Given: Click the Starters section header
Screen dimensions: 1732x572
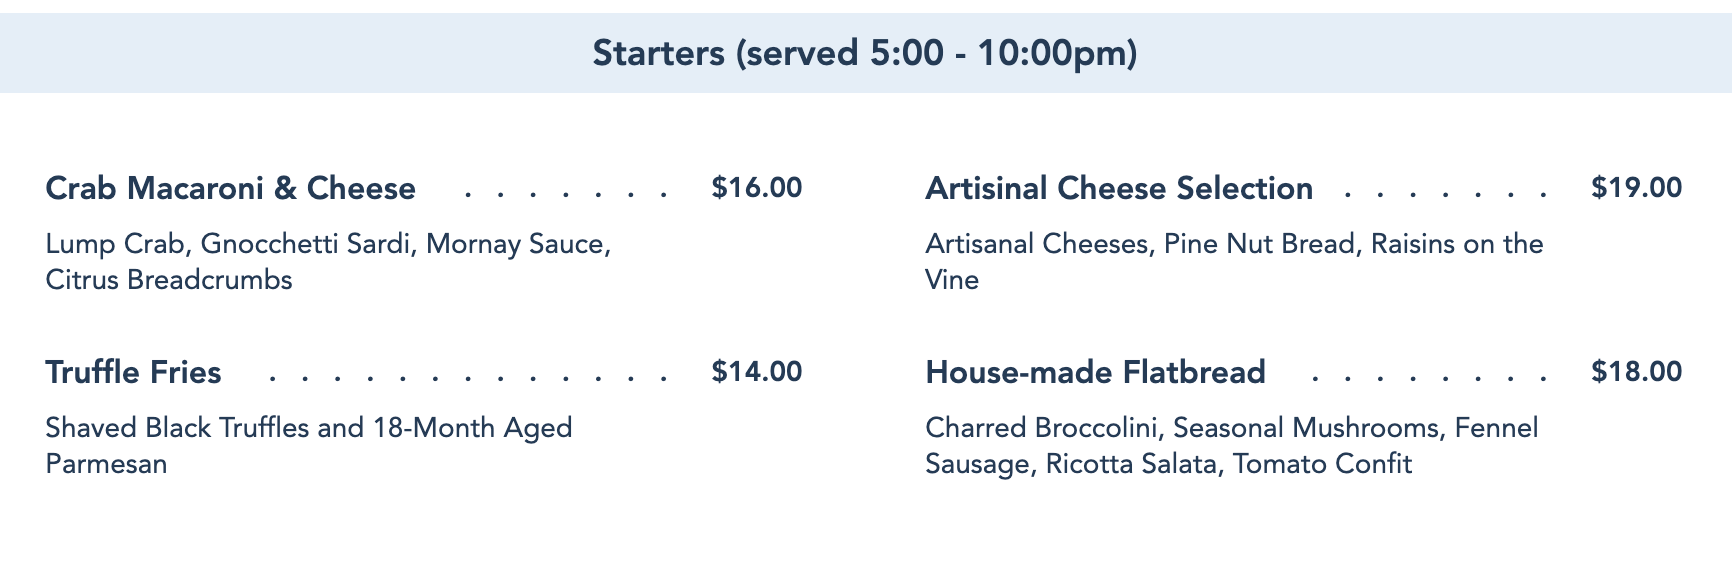Looking at the screenshot, I should pyautogui.click(x=865, y=53).
